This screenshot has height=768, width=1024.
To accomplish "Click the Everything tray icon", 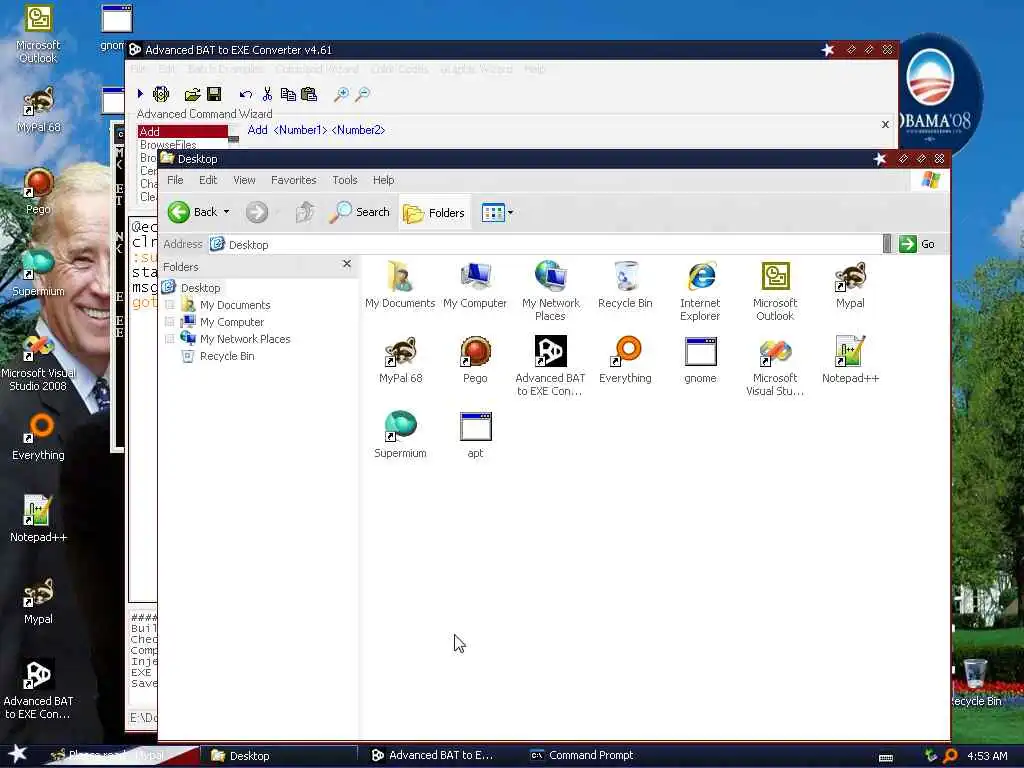I will [x=950, y=756].
